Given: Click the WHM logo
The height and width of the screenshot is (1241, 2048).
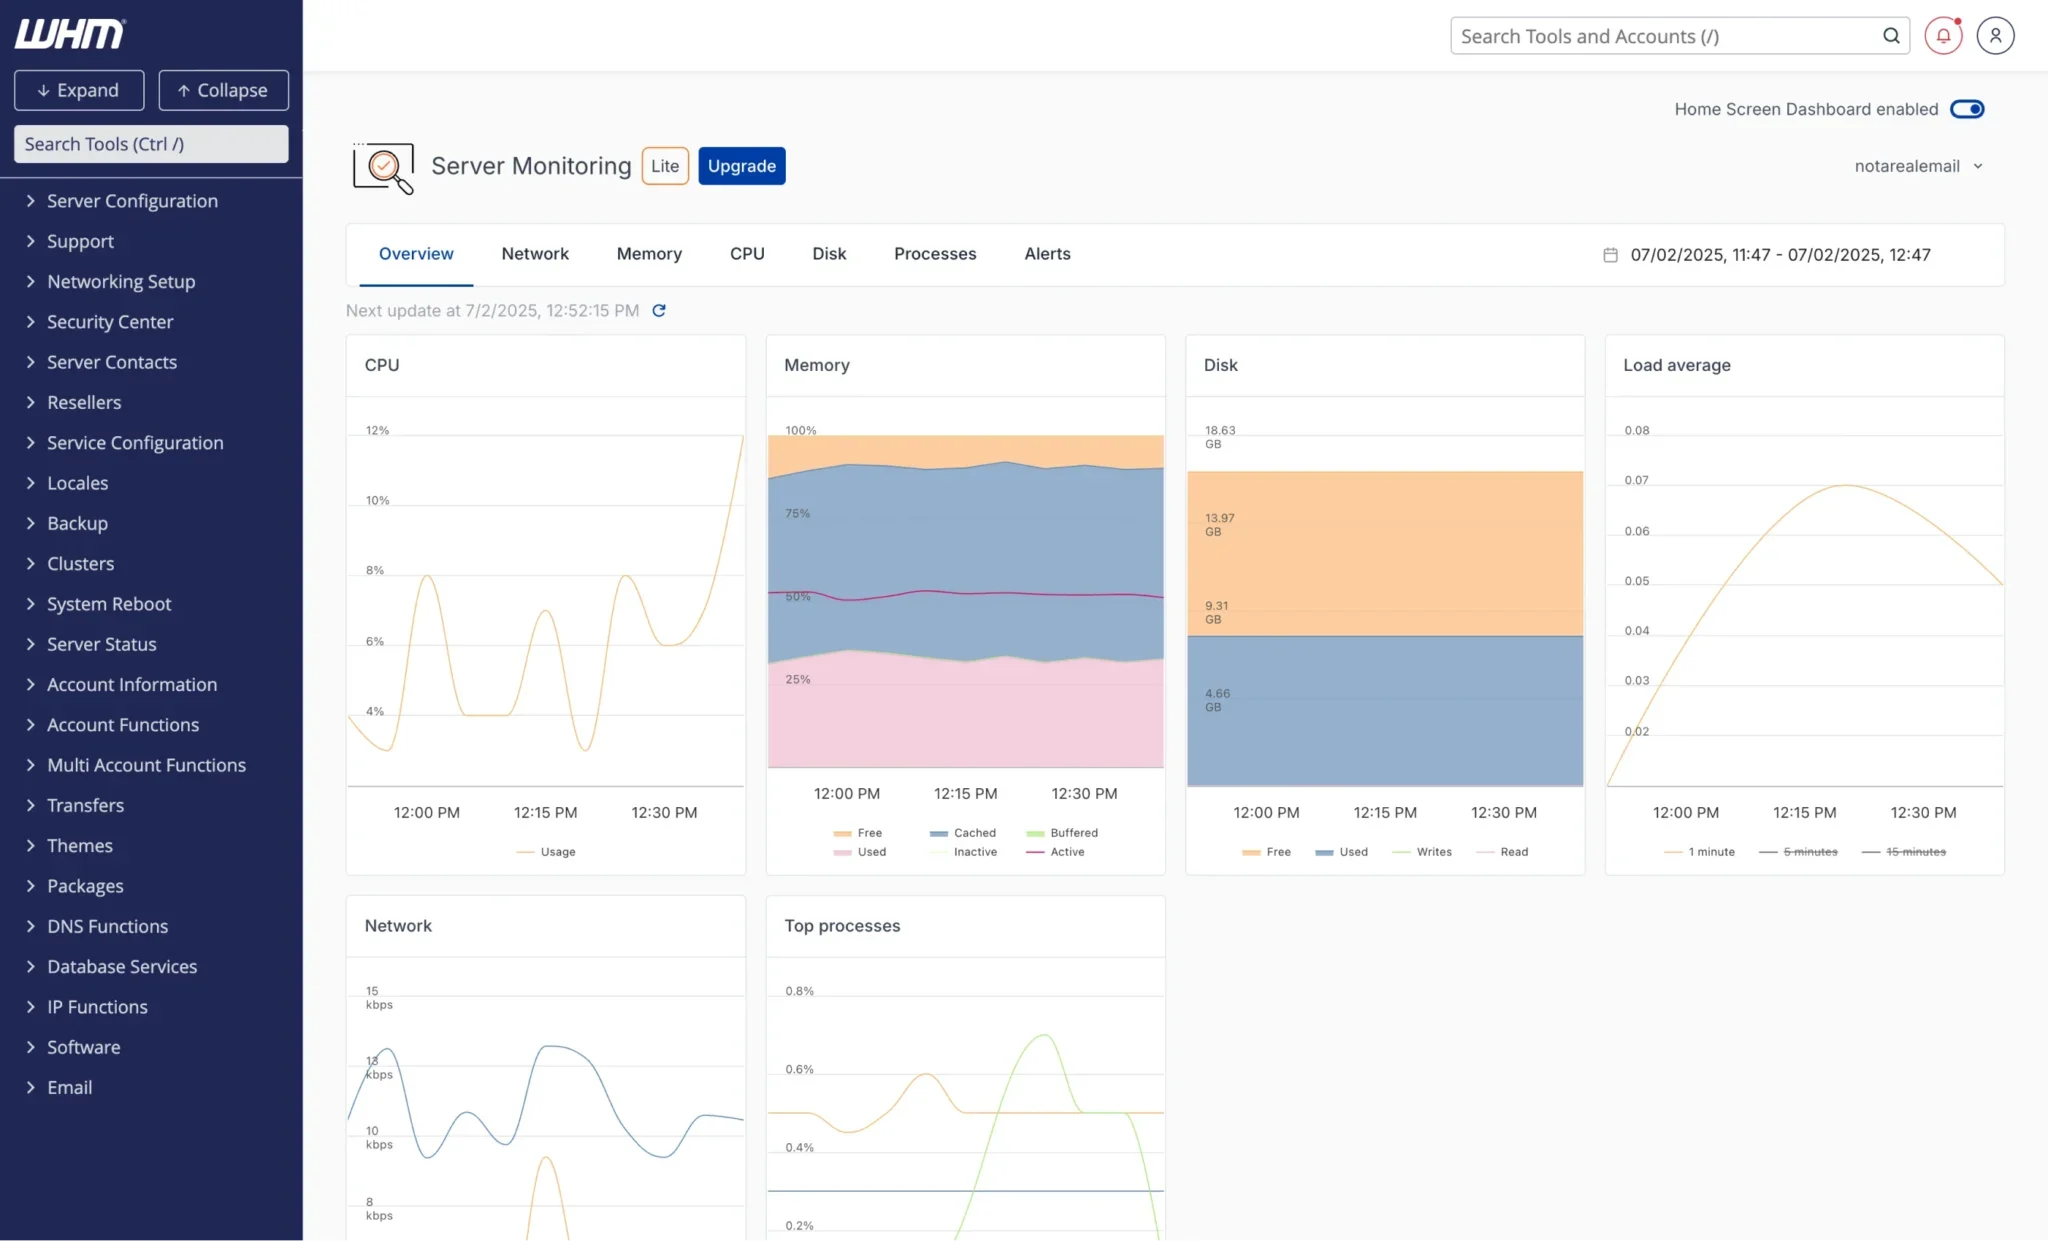Looking at the screenshot, I should click(69, 33).
